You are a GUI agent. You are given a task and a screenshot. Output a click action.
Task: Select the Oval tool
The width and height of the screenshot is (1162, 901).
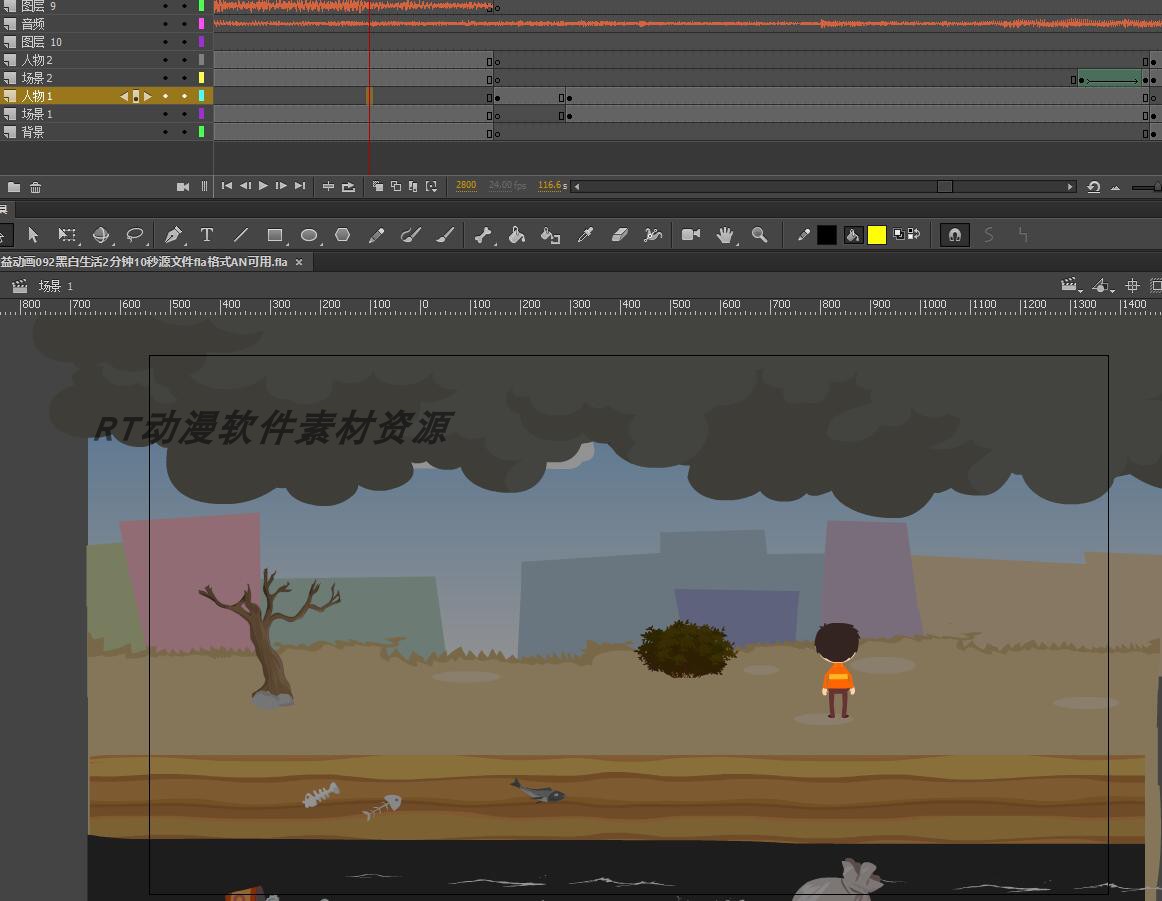(309, 235)
